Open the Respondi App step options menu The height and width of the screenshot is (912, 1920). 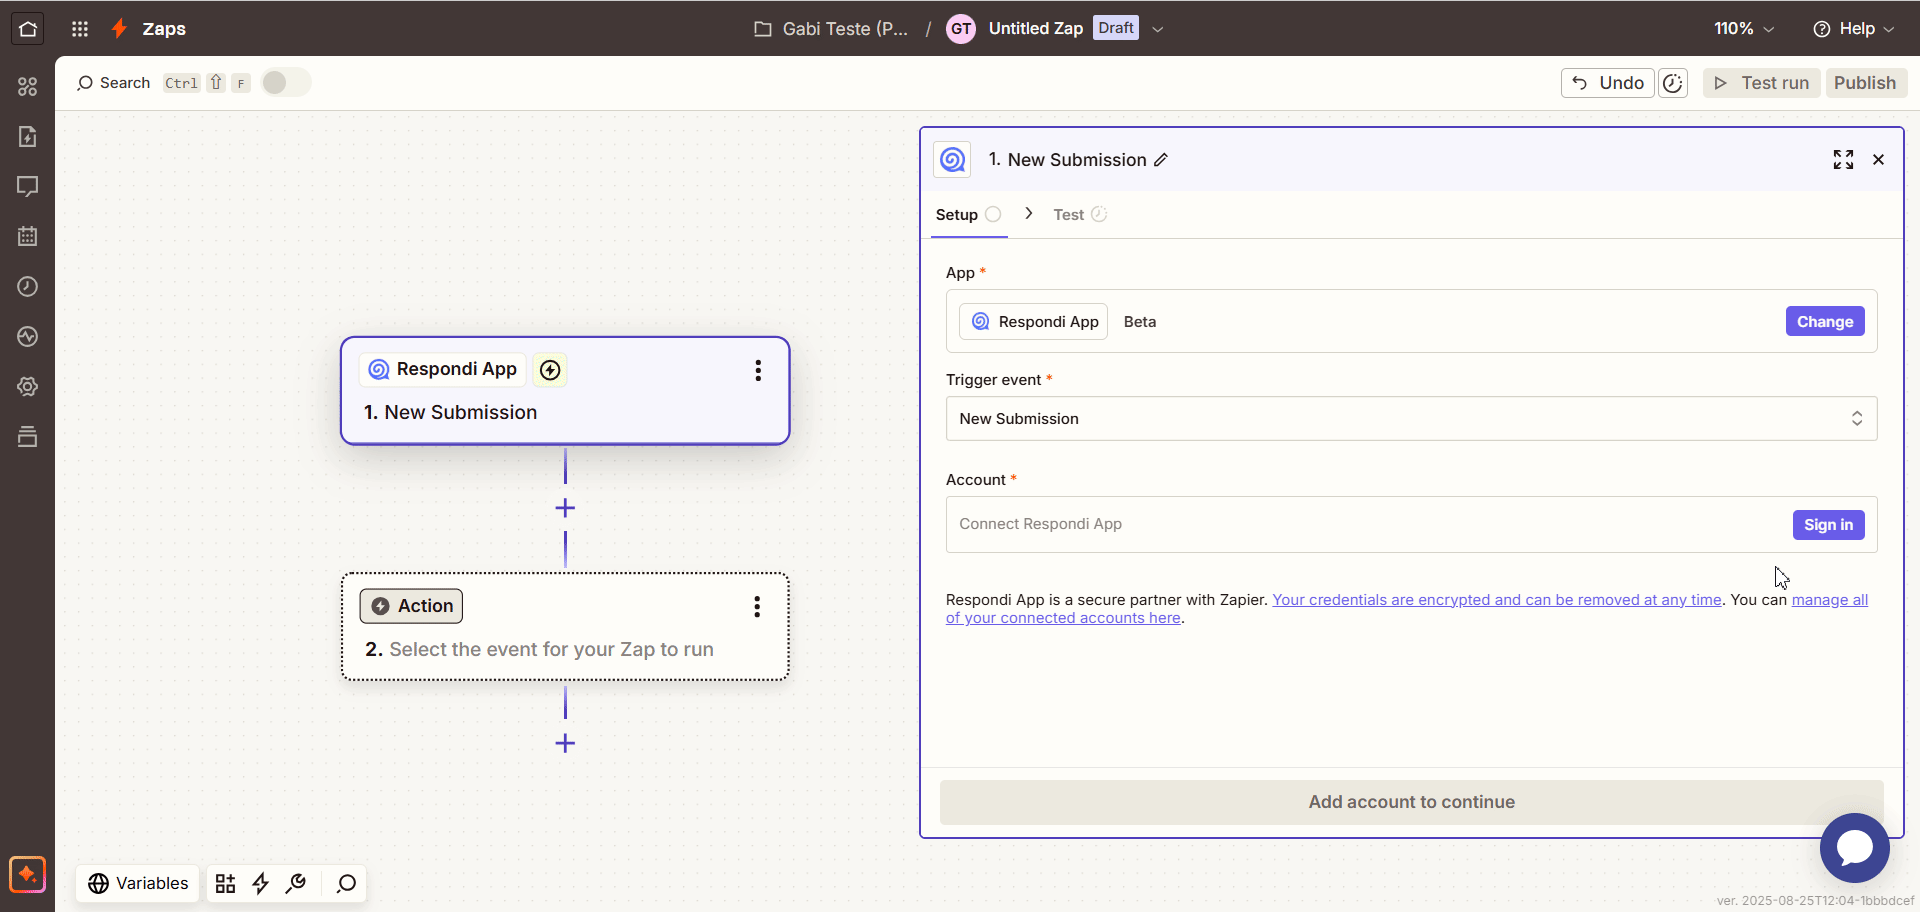(758, 371)
